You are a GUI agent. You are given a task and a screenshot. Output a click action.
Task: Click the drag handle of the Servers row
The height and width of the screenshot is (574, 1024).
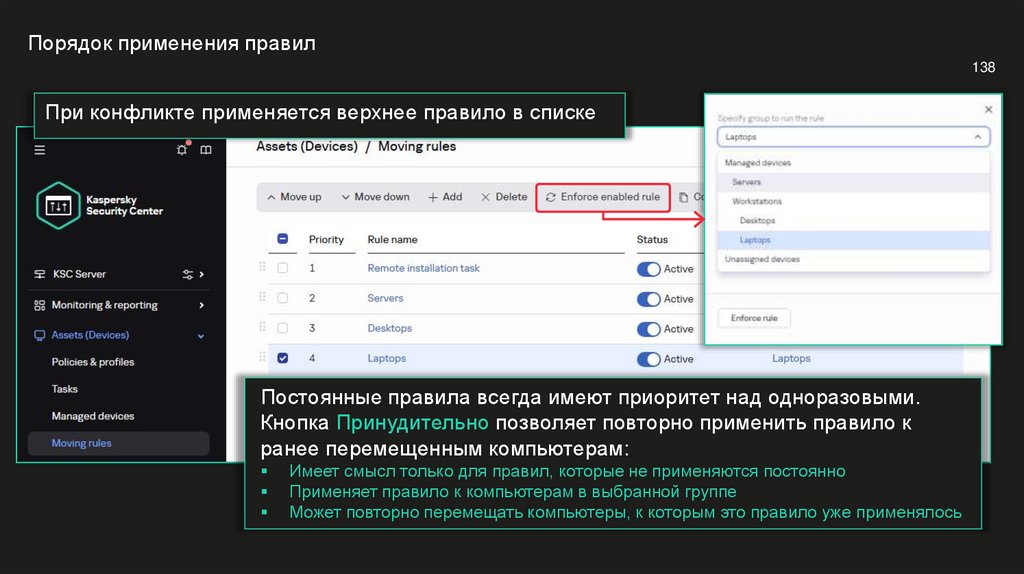click(263, 296)
